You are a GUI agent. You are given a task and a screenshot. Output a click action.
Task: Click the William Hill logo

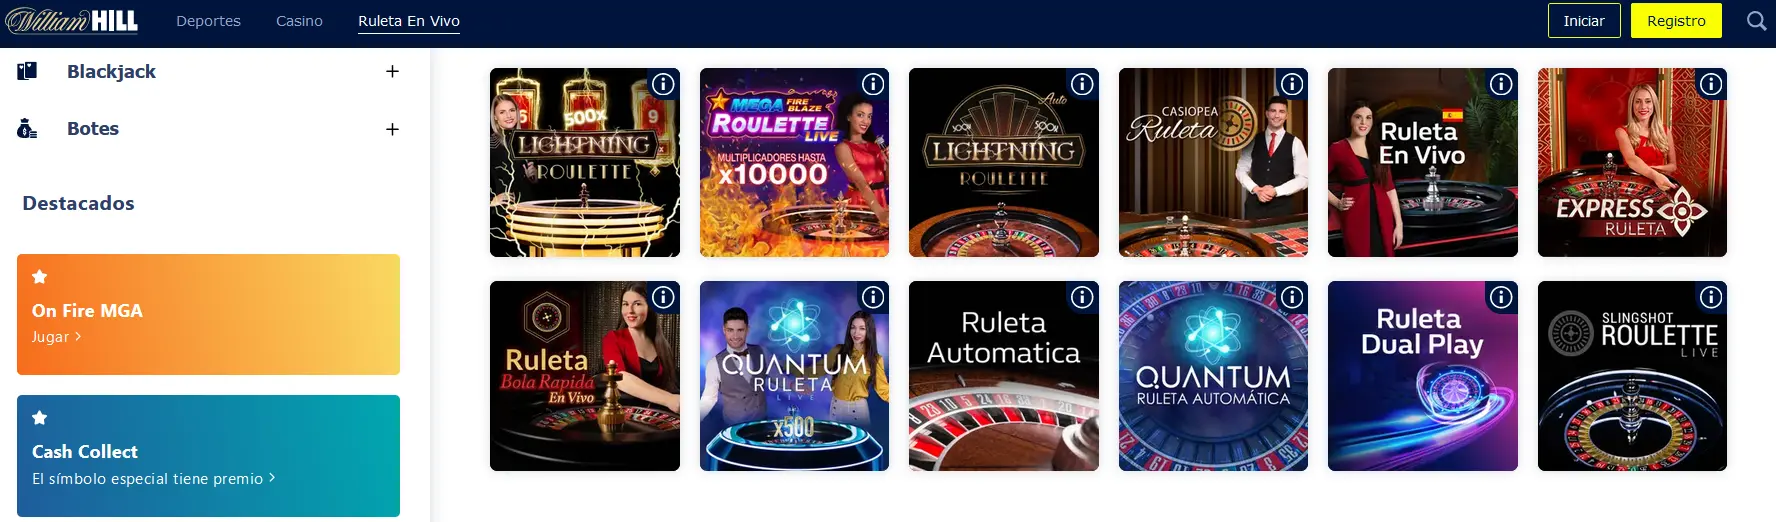(72, 20)
